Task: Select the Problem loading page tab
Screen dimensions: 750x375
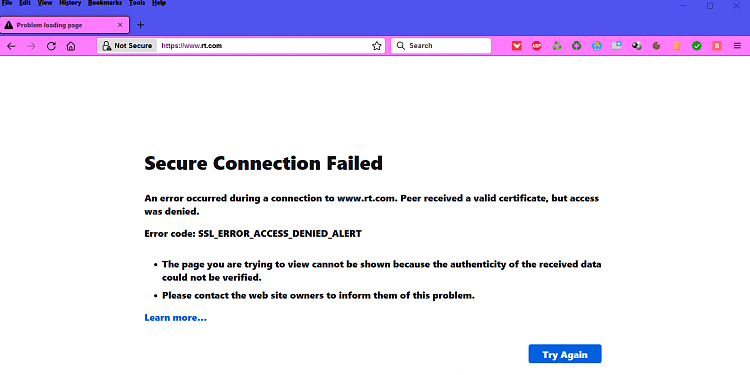Action: click(x=65, y=25)
